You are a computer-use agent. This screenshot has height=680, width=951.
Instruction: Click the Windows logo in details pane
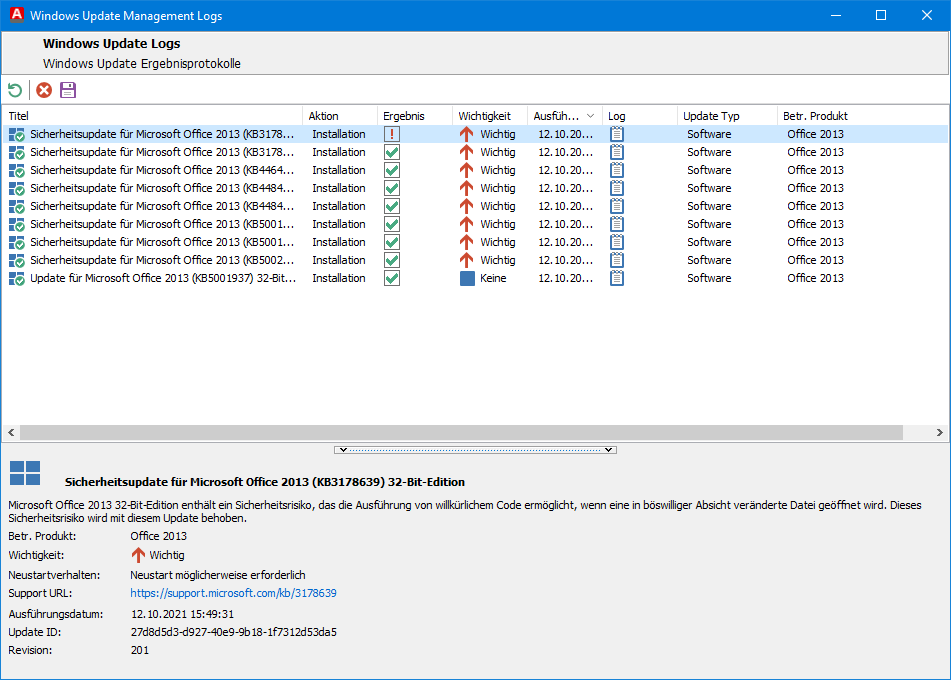coord(25,473)
